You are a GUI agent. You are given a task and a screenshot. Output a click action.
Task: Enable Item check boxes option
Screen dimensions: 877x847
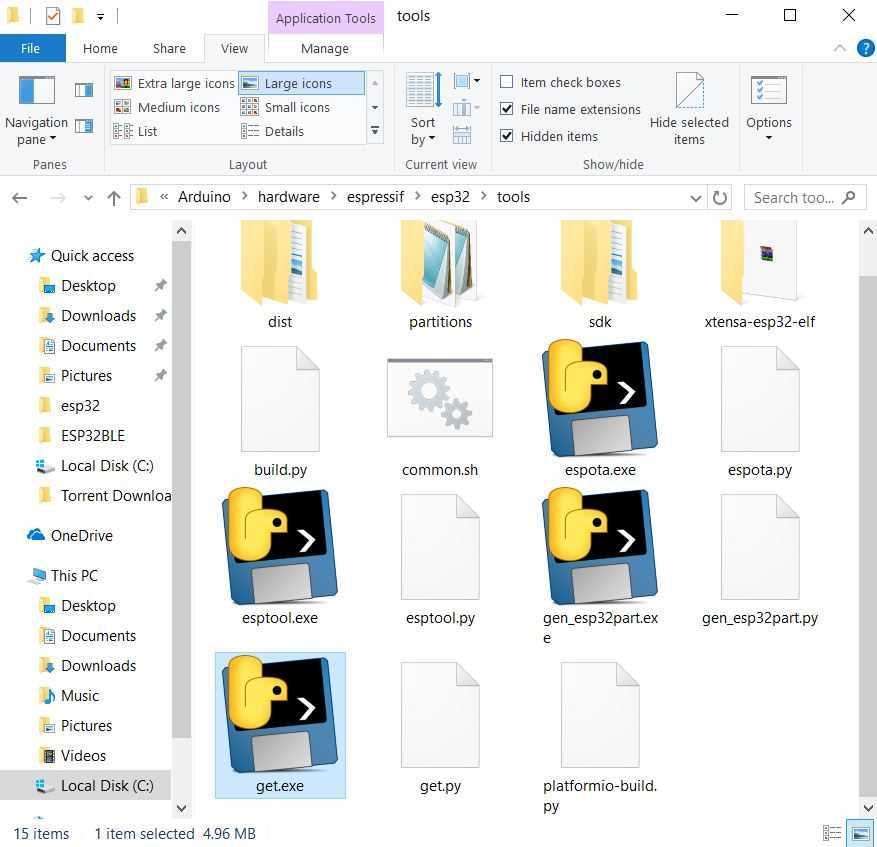[507, 82]
